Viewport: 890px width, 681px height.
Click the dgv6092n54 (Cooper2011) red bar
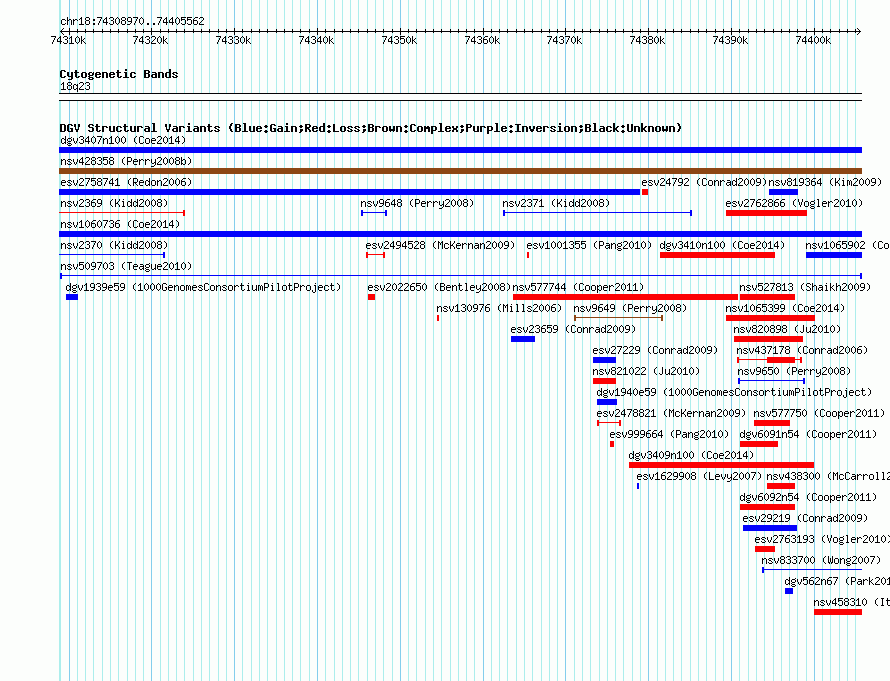[x=767, y=507]
